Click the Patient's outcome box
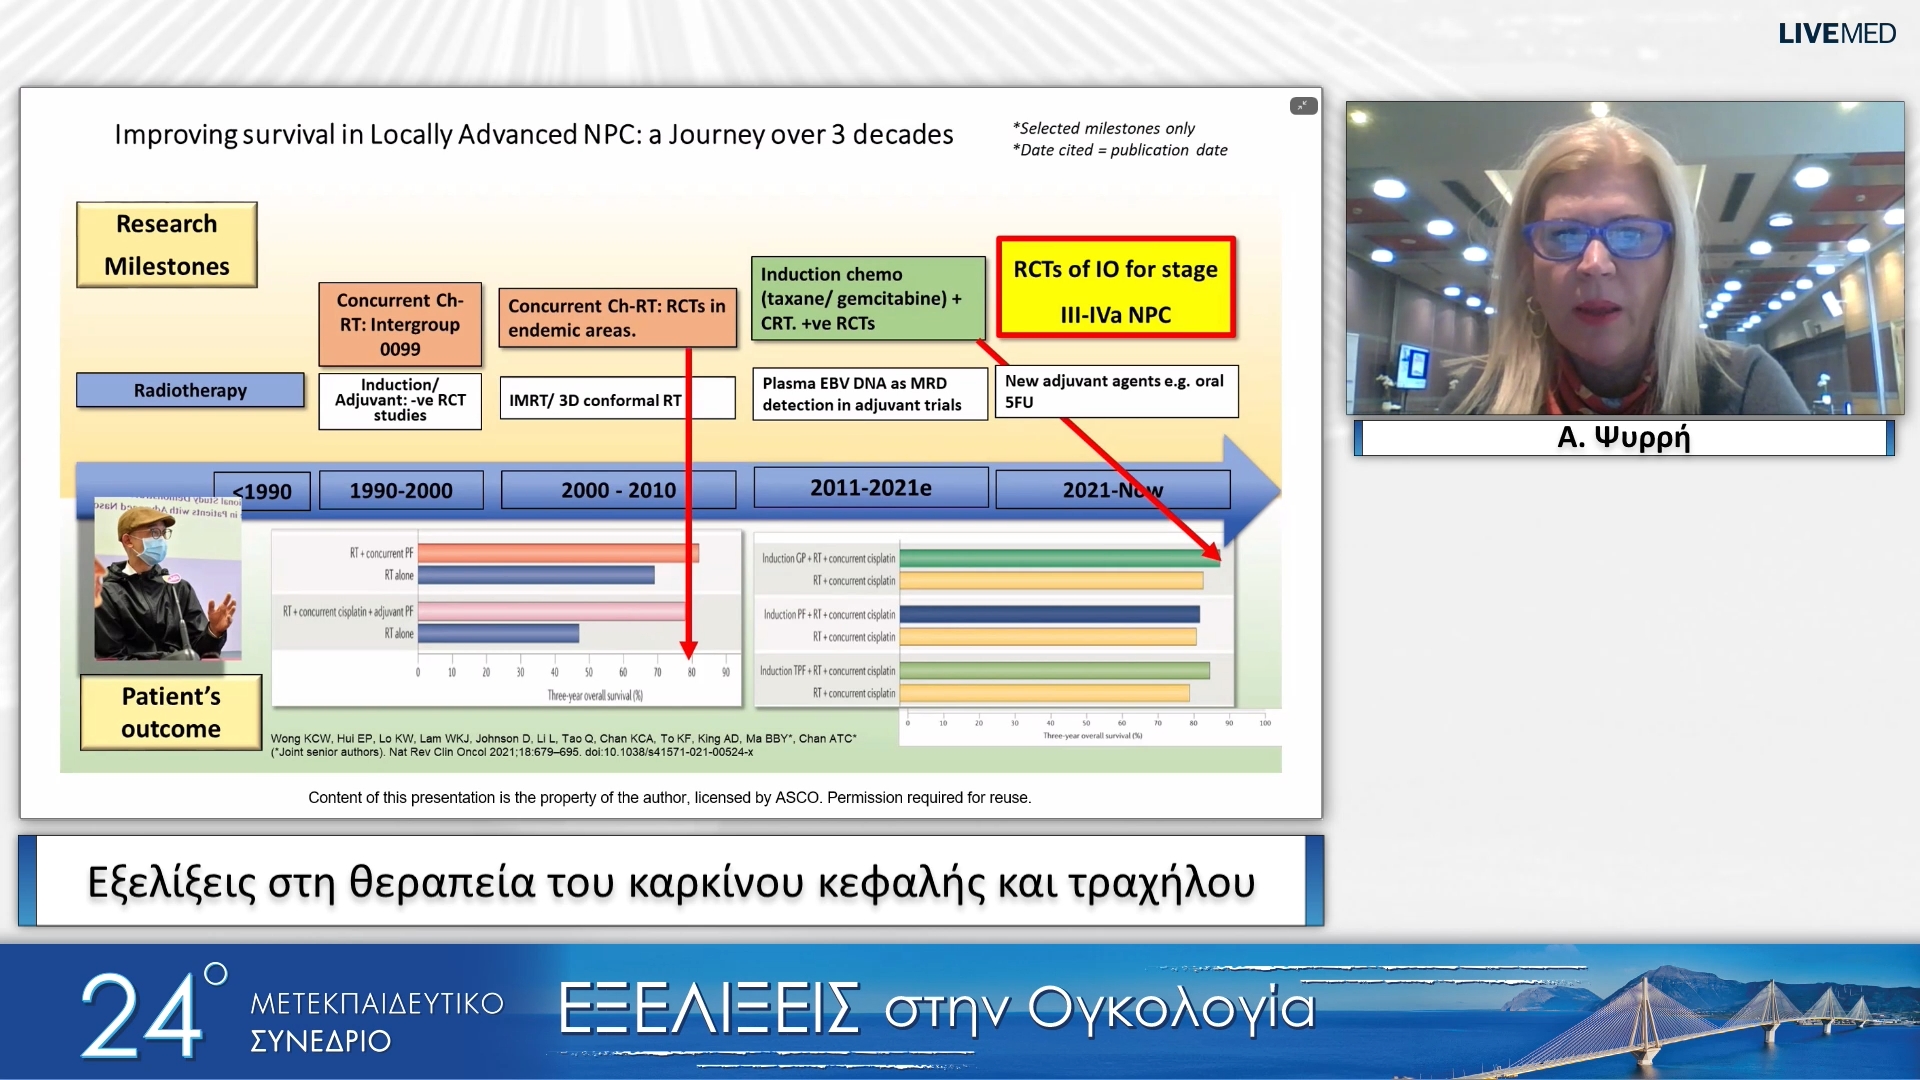1920x1080 pixels. (x=170, y=712)
